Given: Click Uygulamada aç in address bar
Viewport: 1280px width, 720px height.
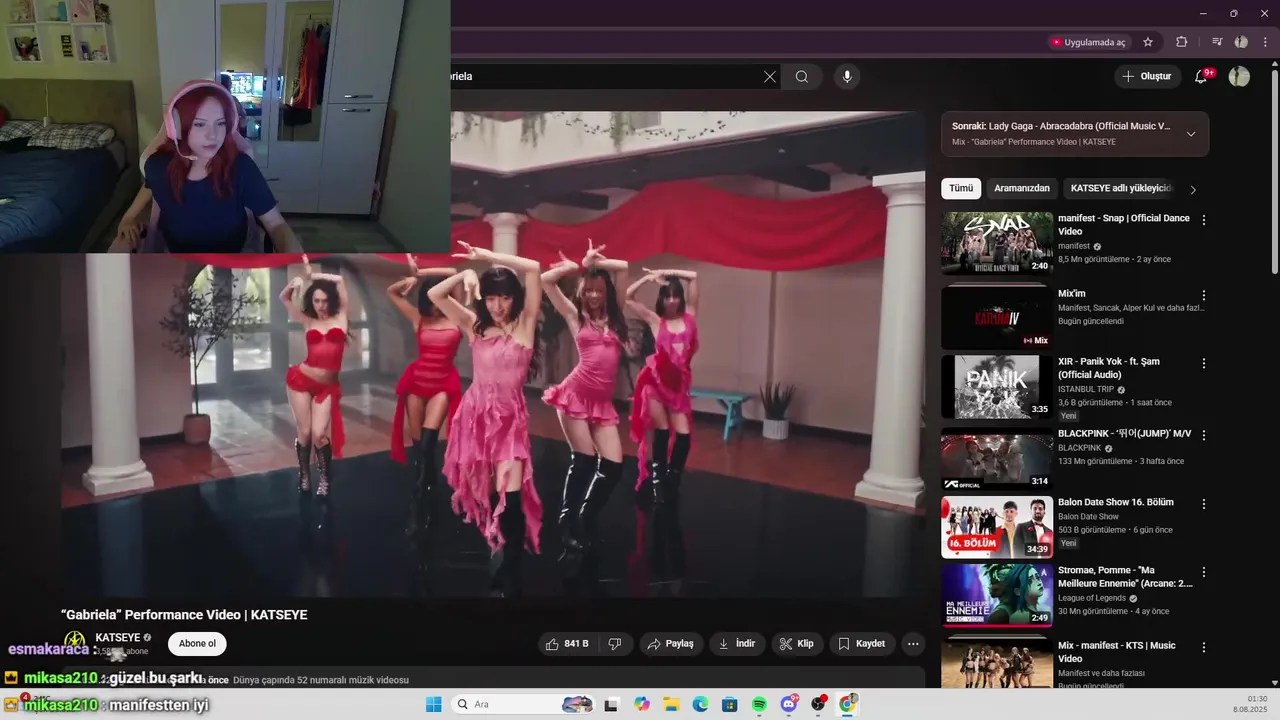Looking at the screenshot, I should coord(1088,42).
